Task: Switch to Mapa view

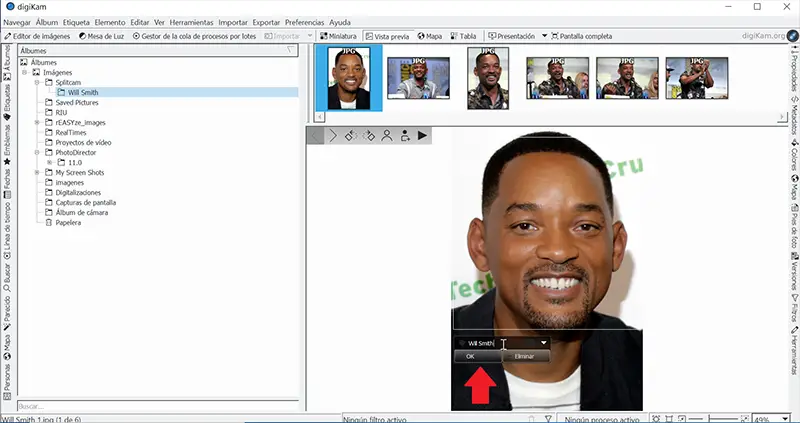Action: (x=430, y=36)
